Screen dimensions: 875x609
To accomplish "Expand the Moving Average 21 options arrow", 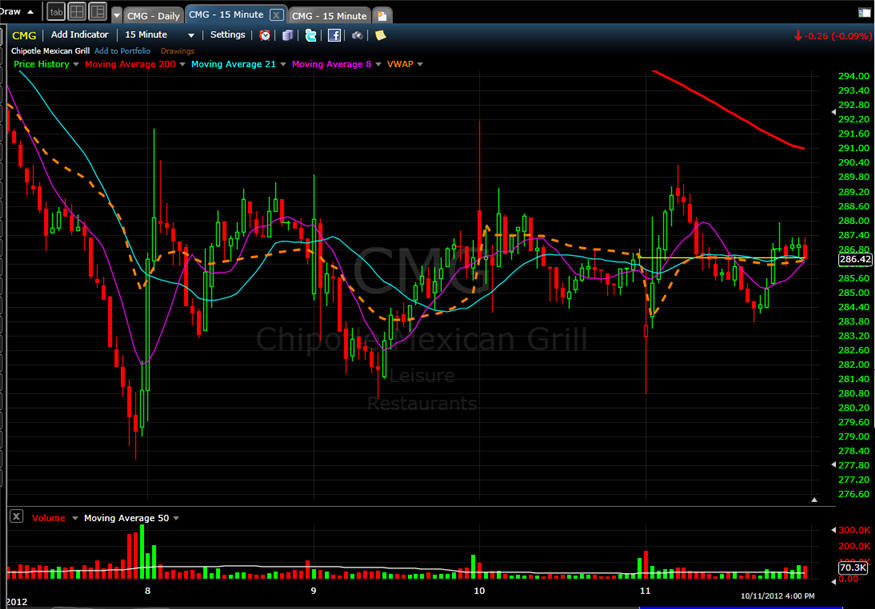I will tap(282, 64).
